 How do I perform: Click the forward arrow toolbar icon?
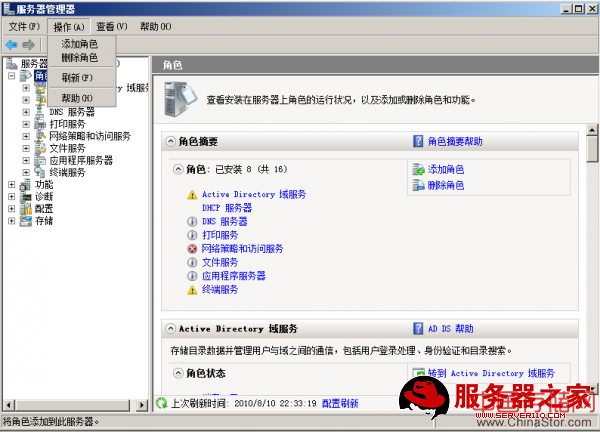pos(29,44)
